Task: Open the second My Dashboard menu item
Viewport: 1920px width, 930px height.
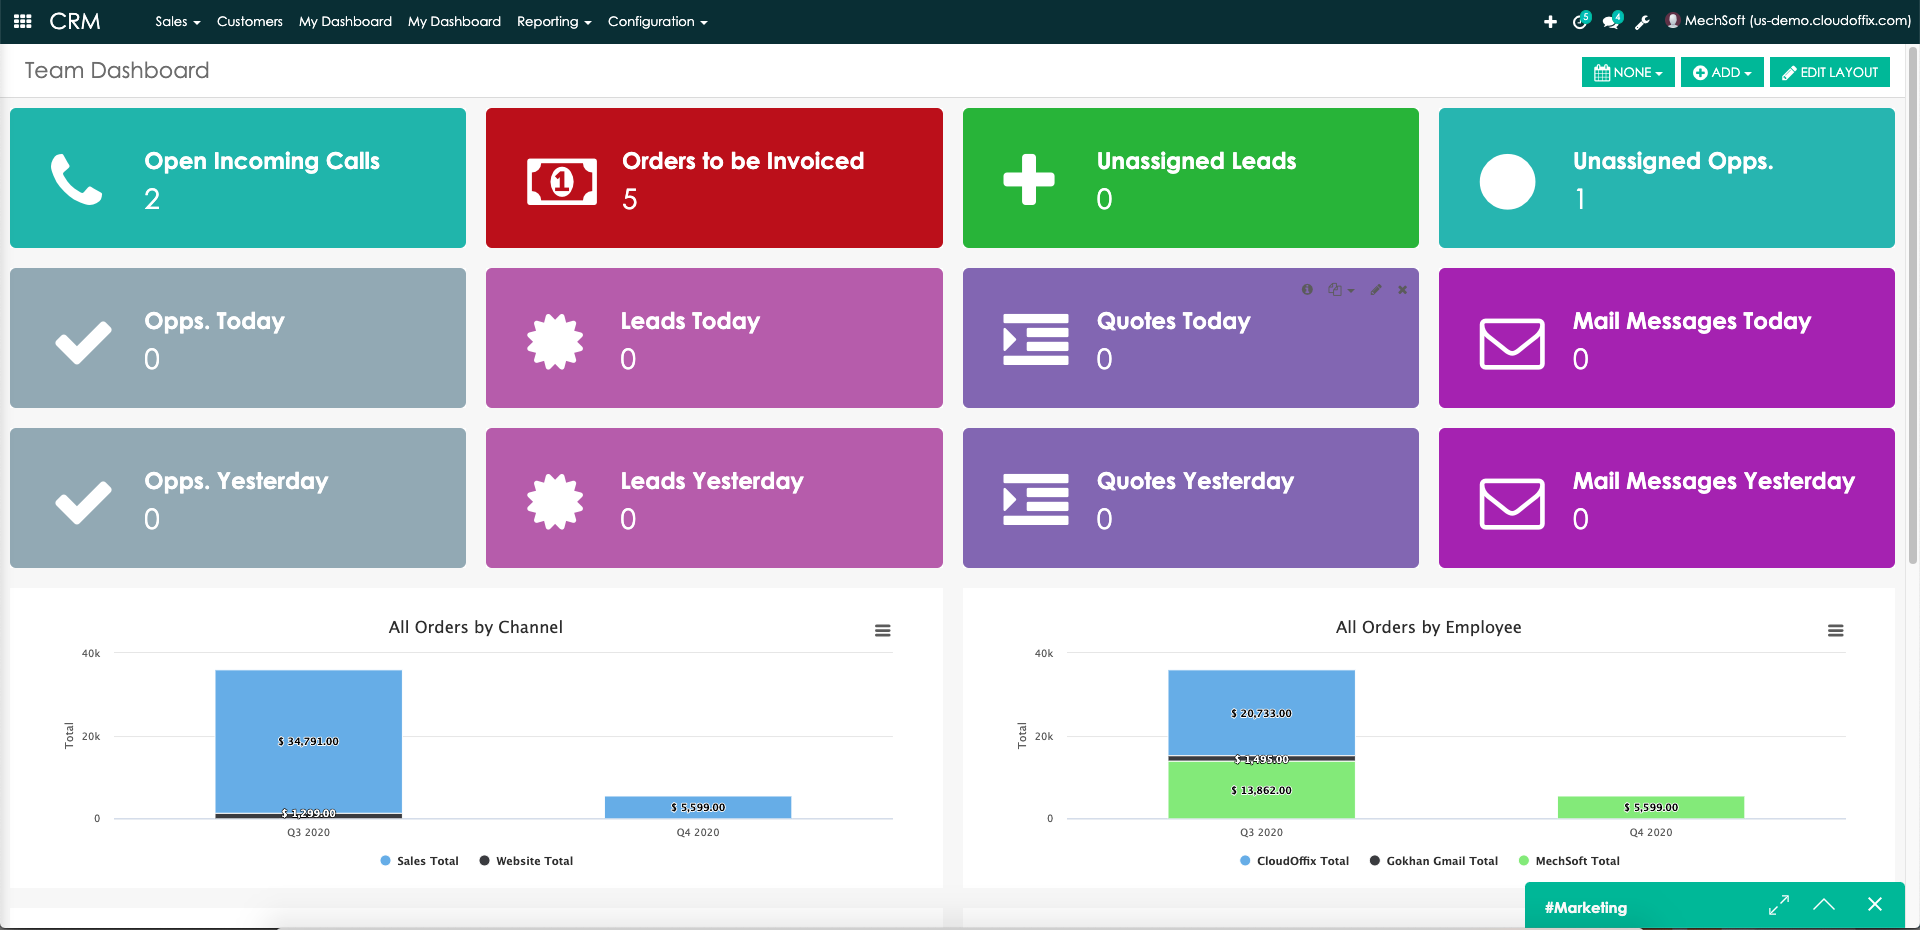Action: point(454,21)
